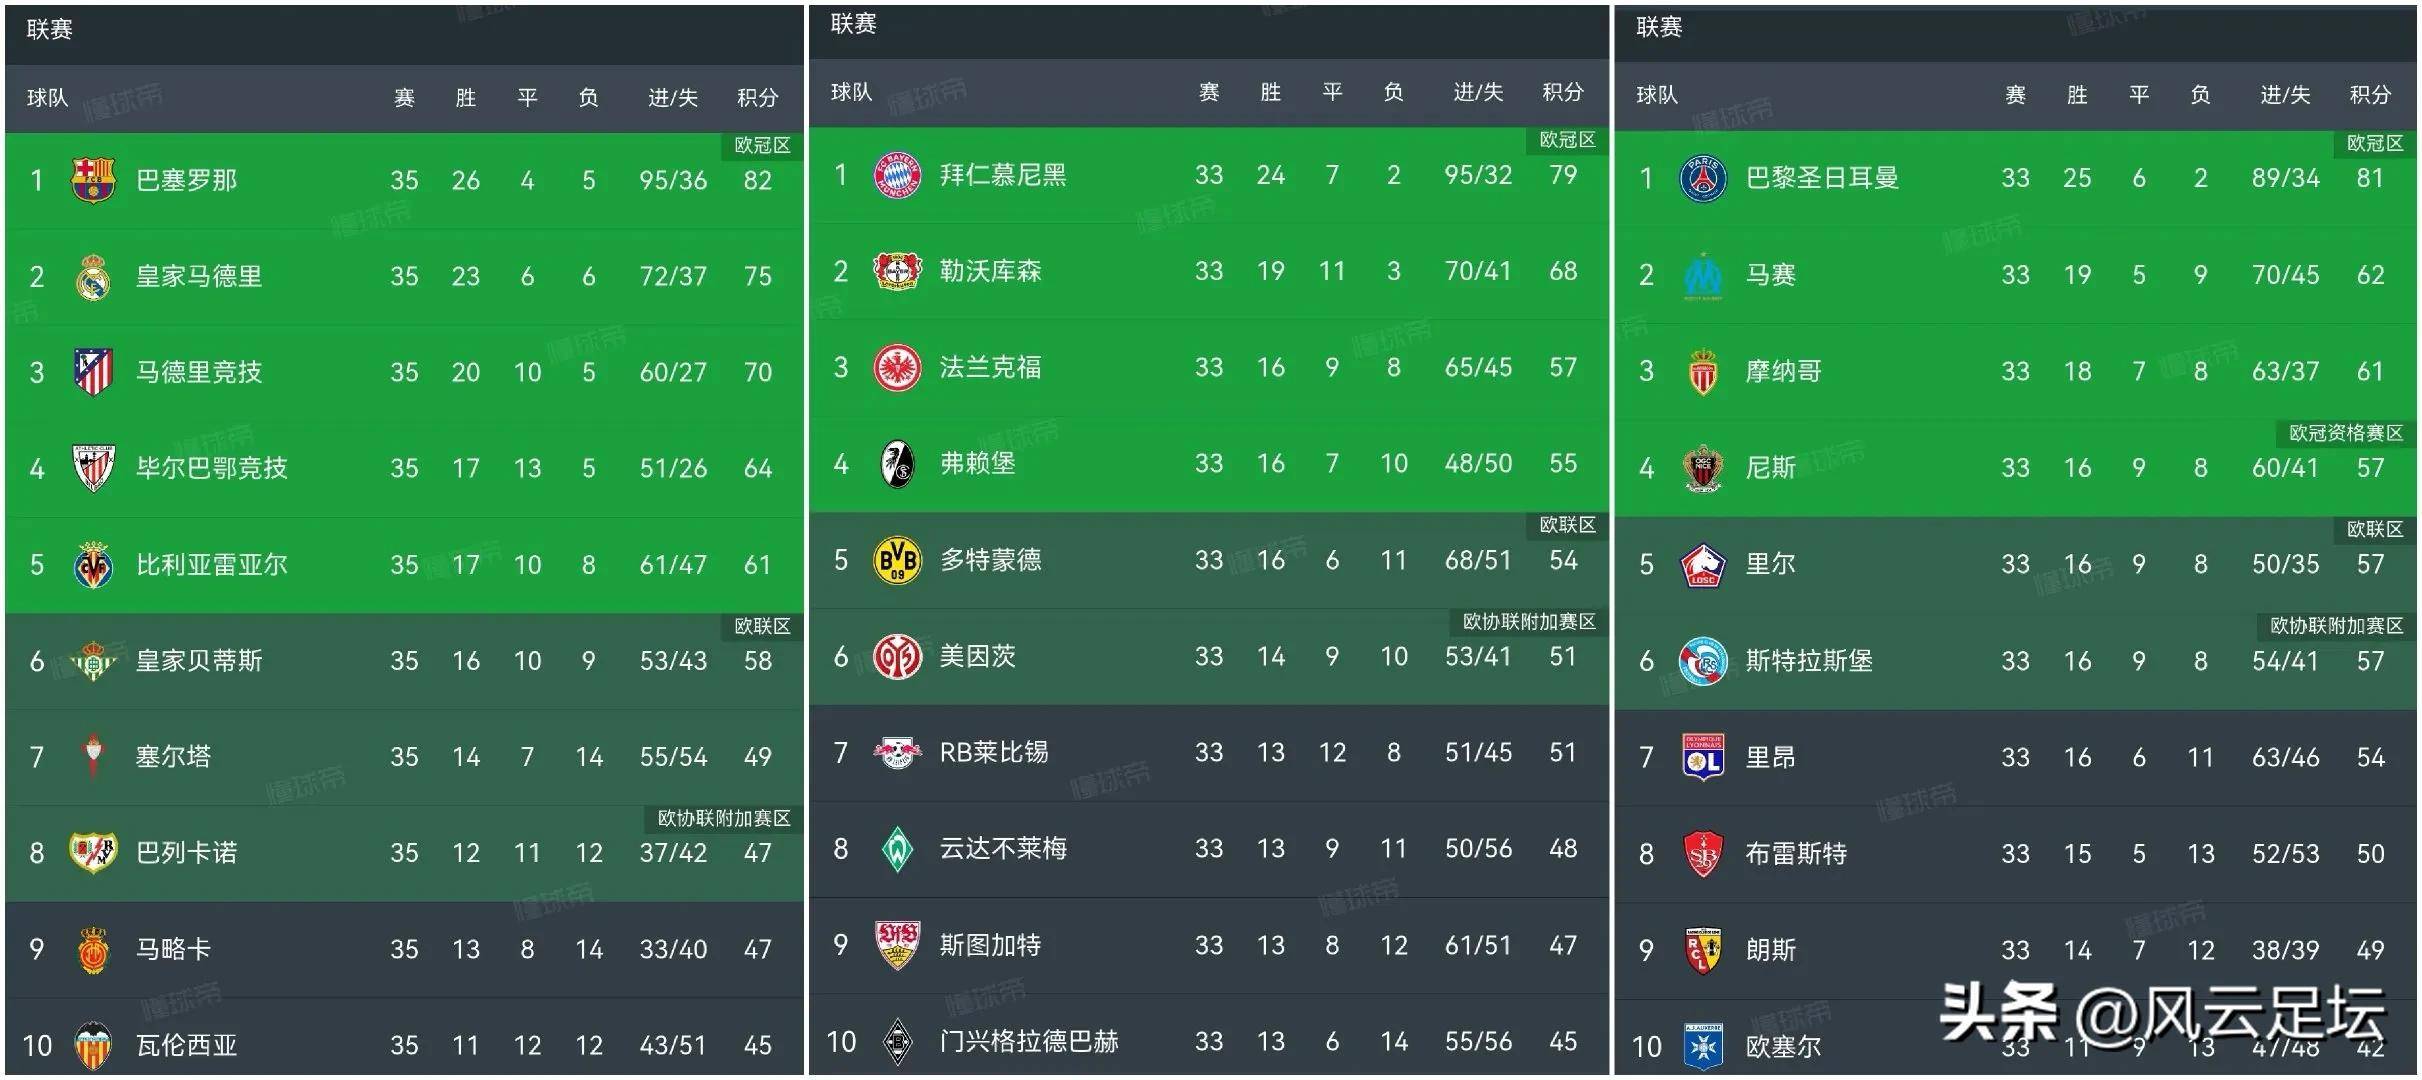Click the Bayern Munich club logo
Image resolution: width=2422 pixels, height=1080 pixels.
pos(897,176)
